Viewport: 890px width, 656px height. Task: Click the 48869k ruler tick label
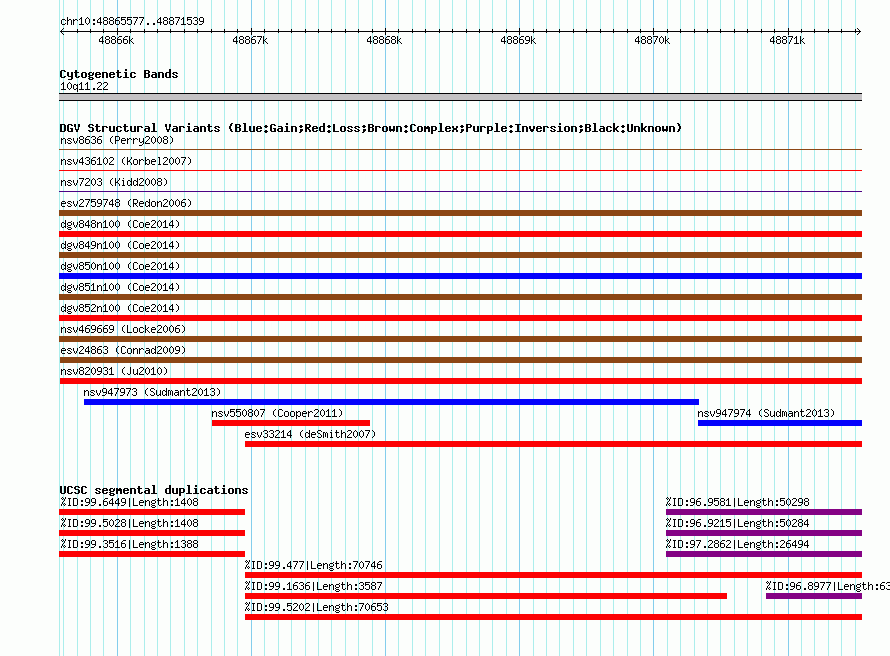coord(518,40)
